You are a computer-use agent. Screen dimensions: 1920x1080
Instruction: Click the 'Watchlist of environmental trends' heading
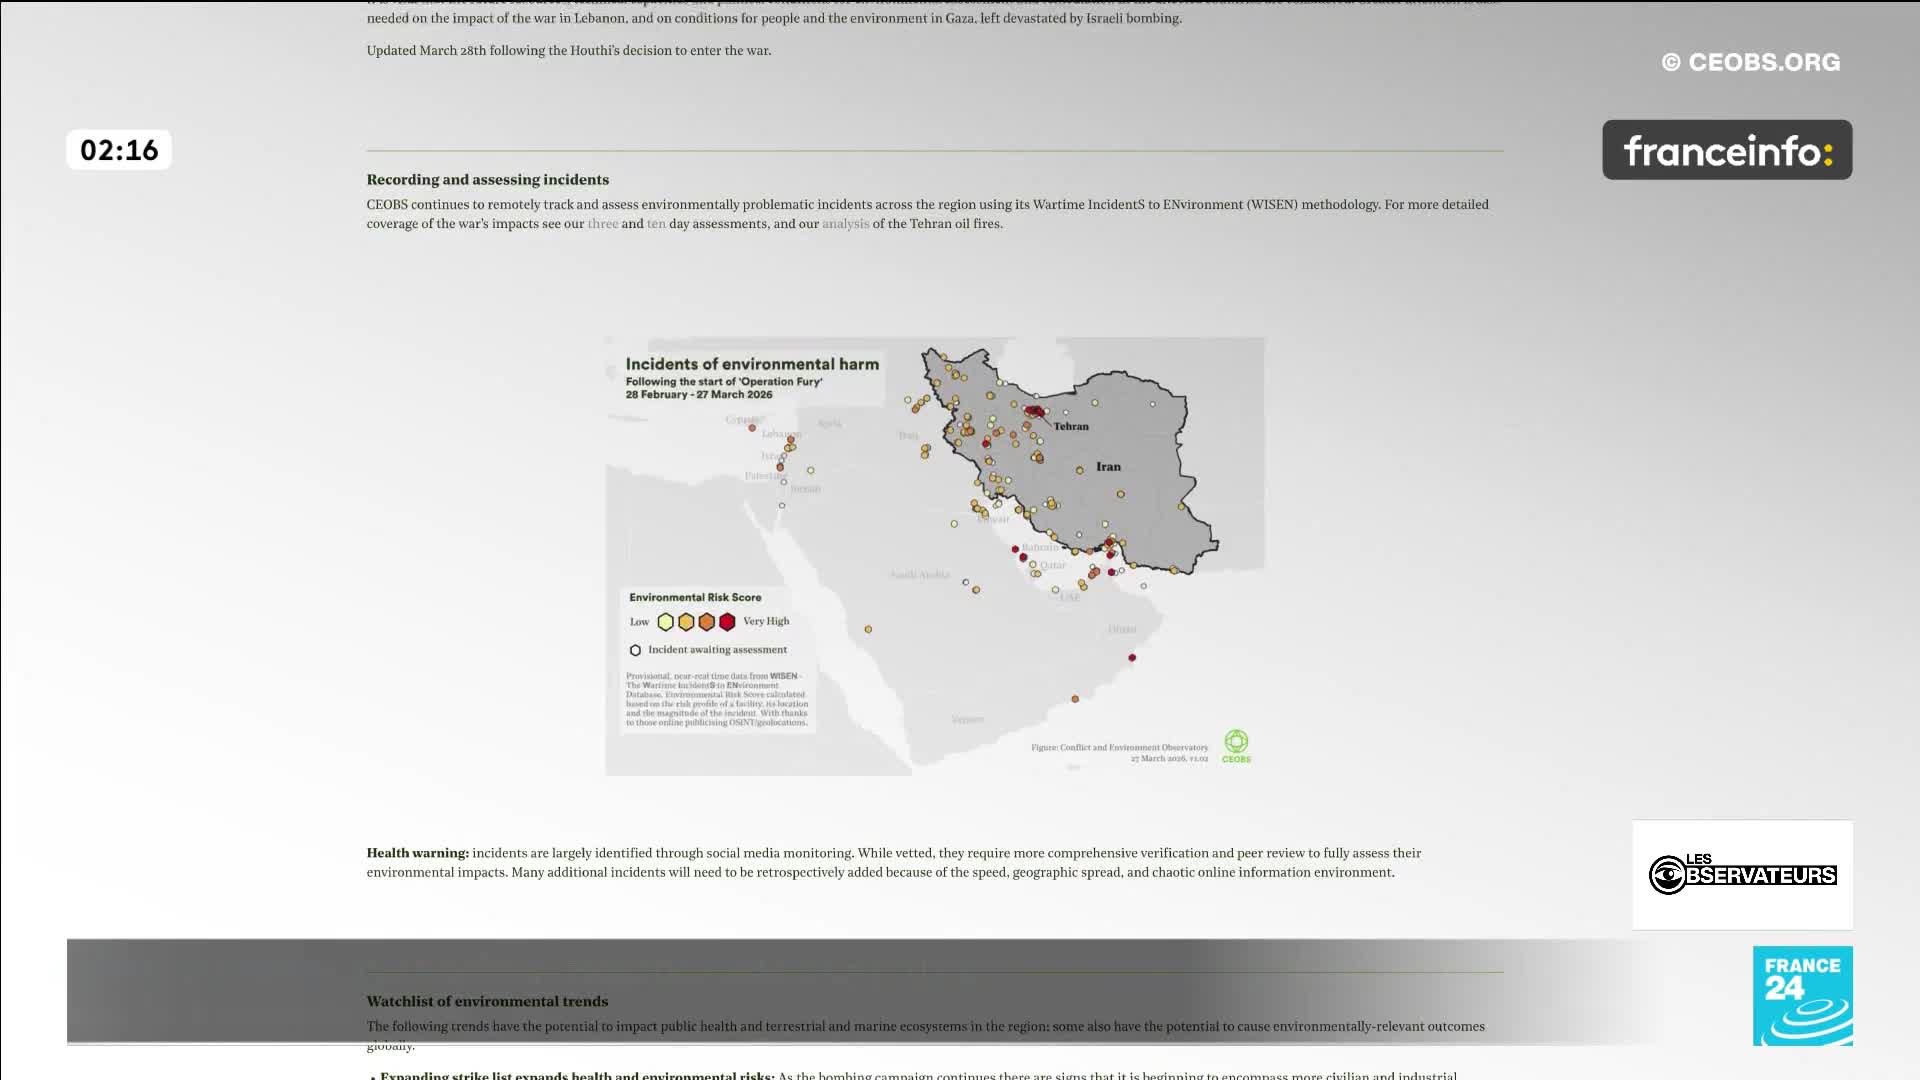pos(487,1001)
